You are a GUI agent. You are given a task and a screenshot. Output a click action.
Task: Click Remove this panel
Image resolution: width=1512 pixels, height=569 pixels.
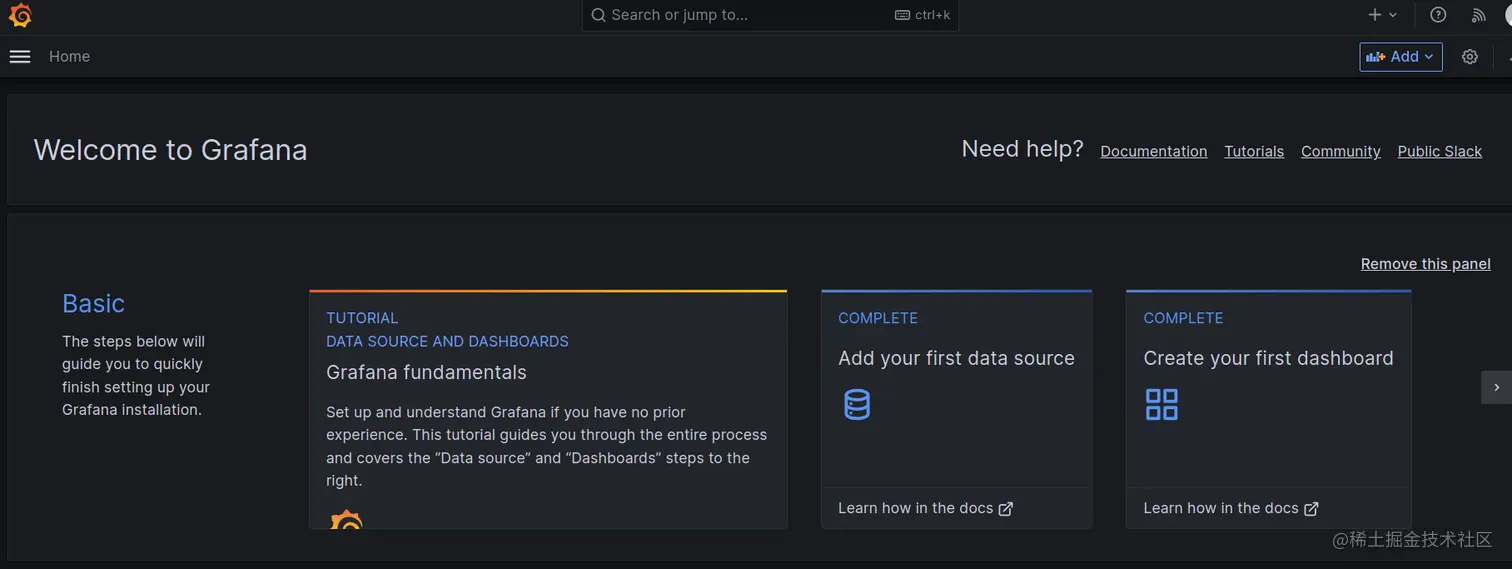[1425, 264]
